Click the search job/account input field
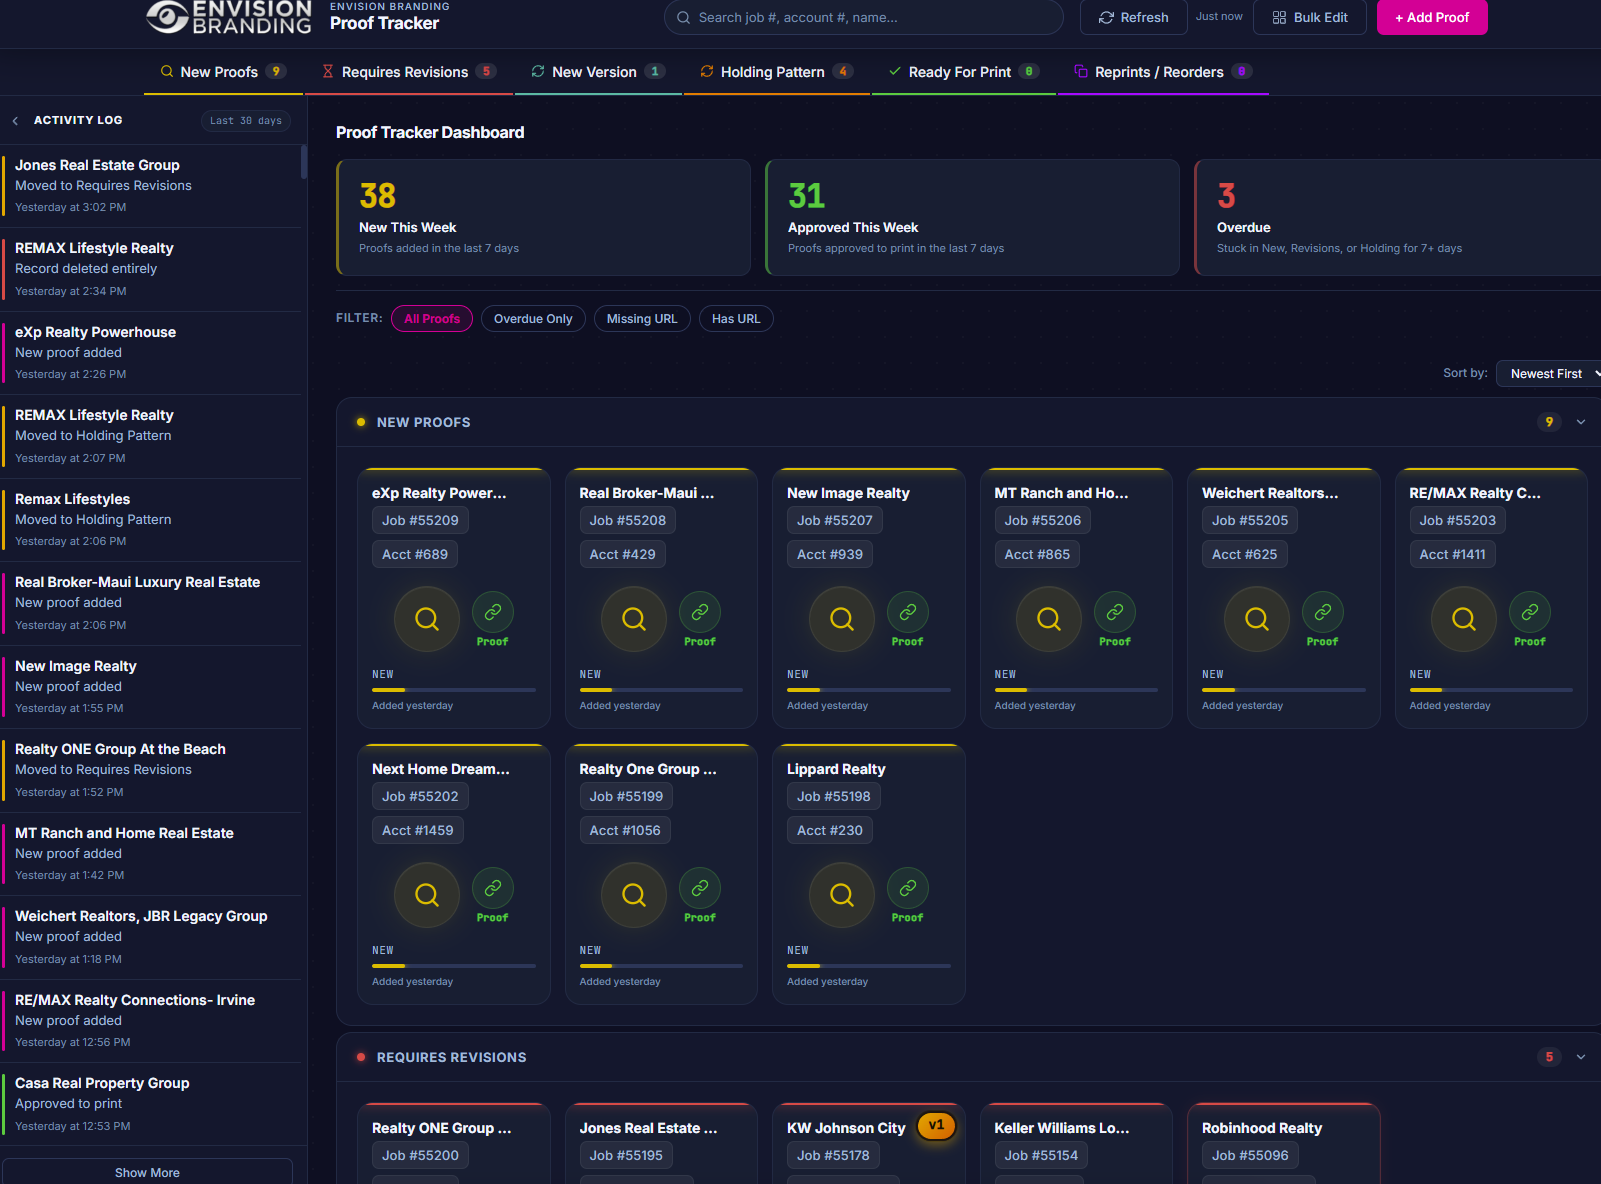Viewport: 1601px width, 1184px height. tap(864, 17)
